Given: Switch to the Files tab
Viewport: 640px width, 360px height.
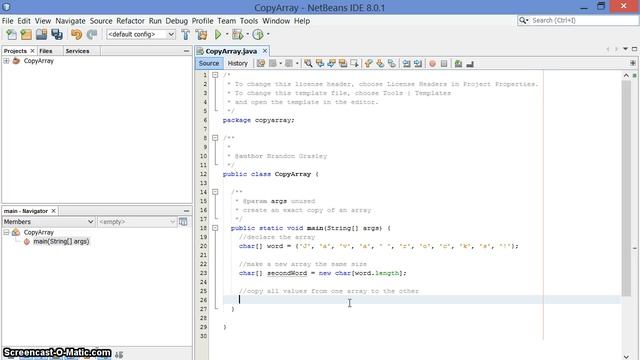Looking at the screenshot, I should [x=46, y=51].
